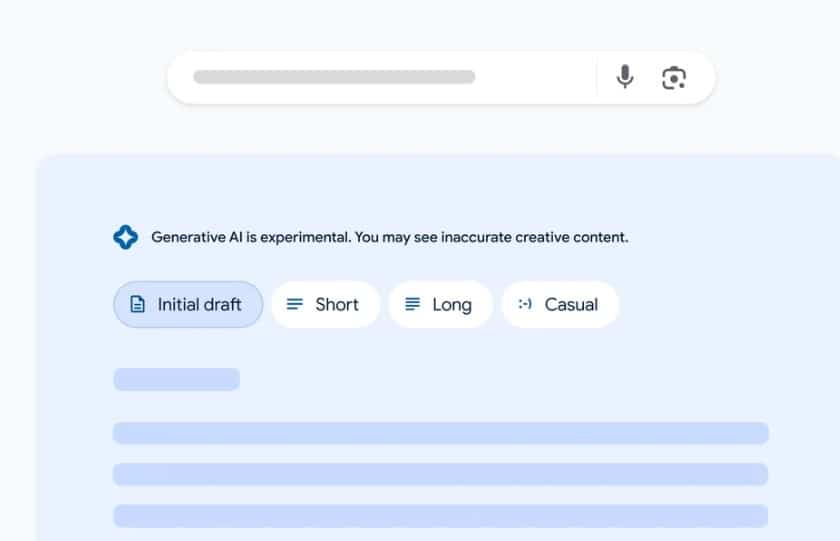Switch to the Short version

point(325,305)
